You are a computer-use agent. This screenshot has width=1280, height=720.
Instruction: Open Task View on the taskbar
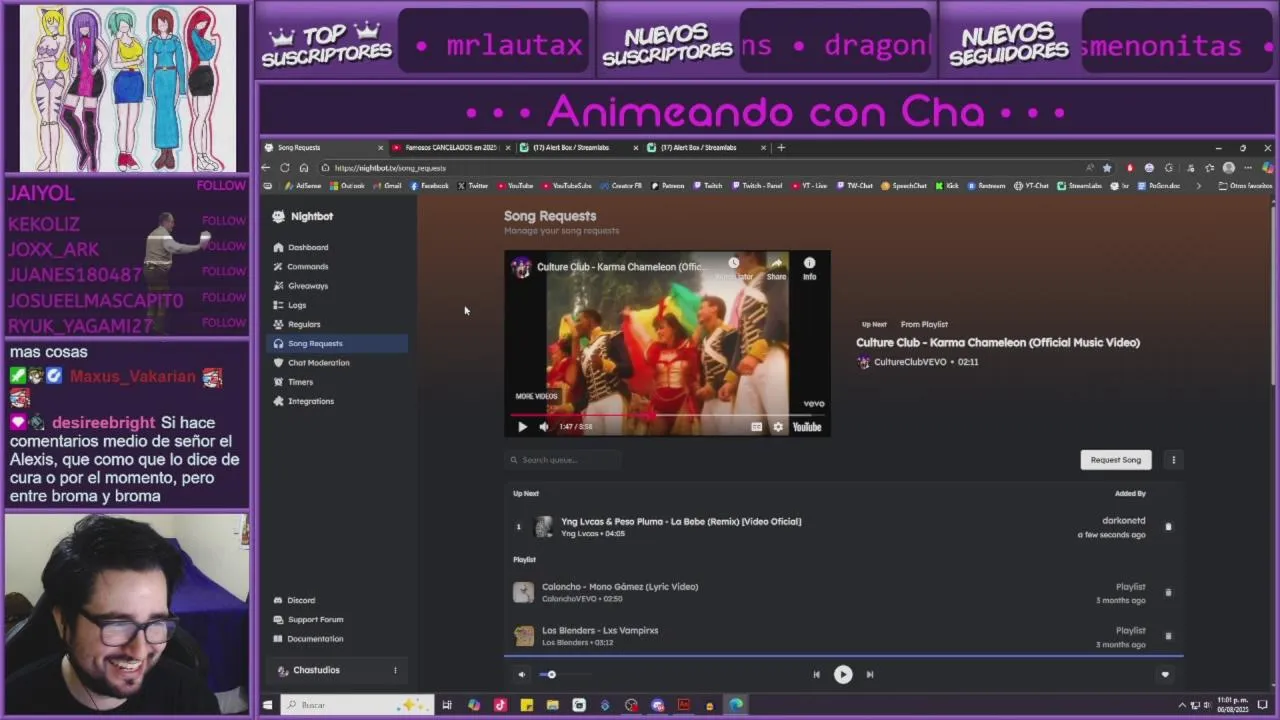point(447,705)
